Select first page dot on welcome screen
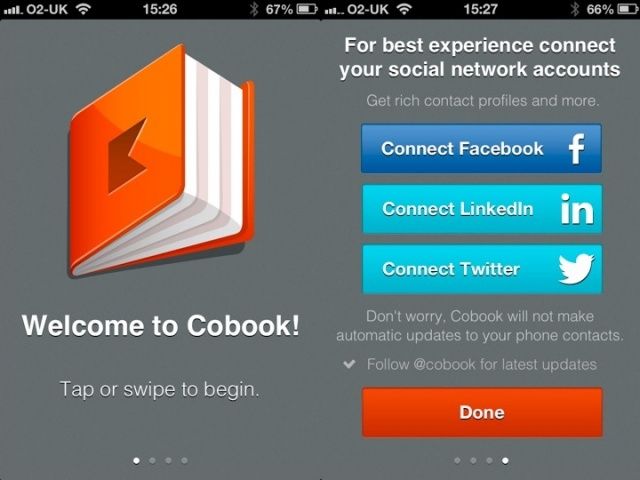Image resolution: width=640 pixels, height=480 pixels. click(x=136, y=460)
